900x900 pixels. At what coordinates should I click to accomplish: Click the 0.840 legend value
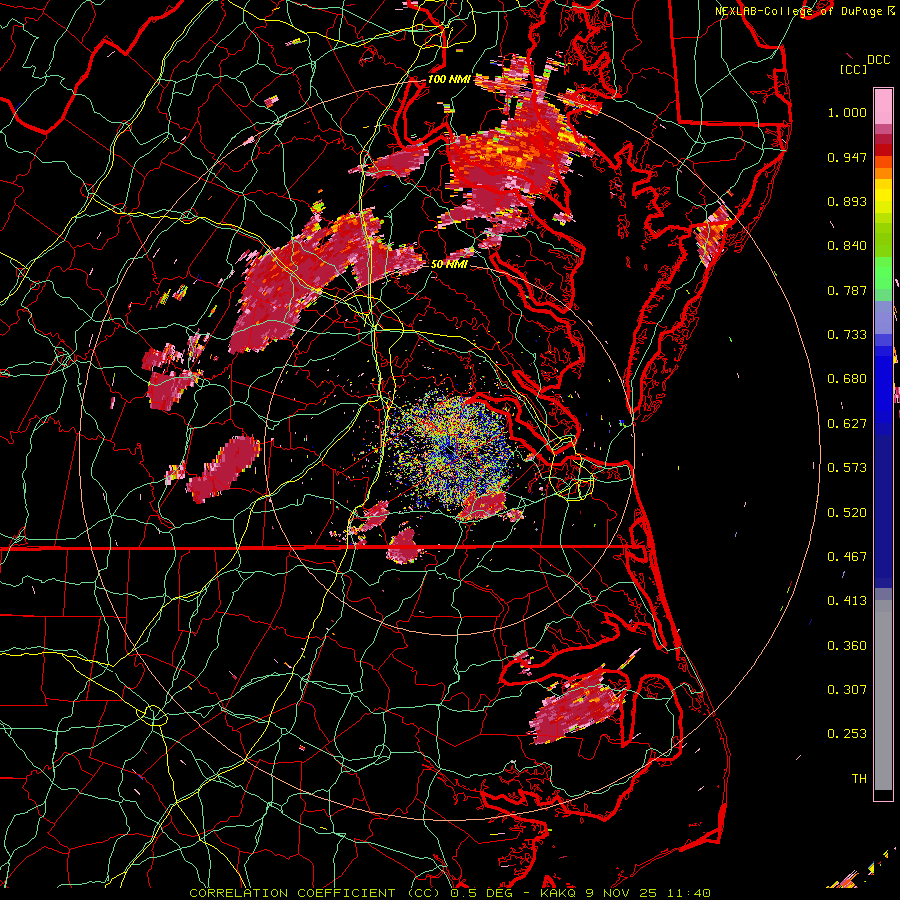point(847,246)
